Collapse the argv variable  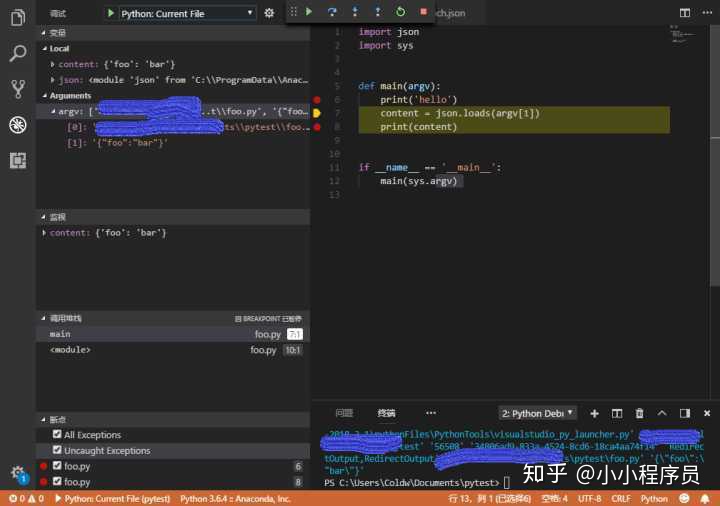pyautogui.click(x=53, y=111)
